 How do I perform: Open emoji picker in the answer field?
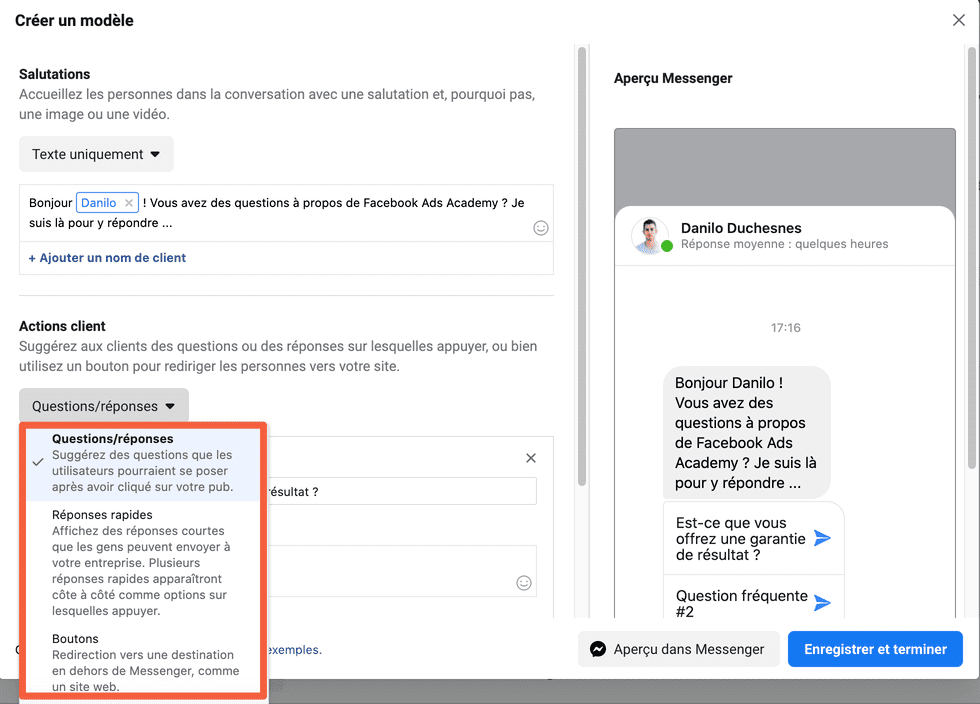[524, 583]
